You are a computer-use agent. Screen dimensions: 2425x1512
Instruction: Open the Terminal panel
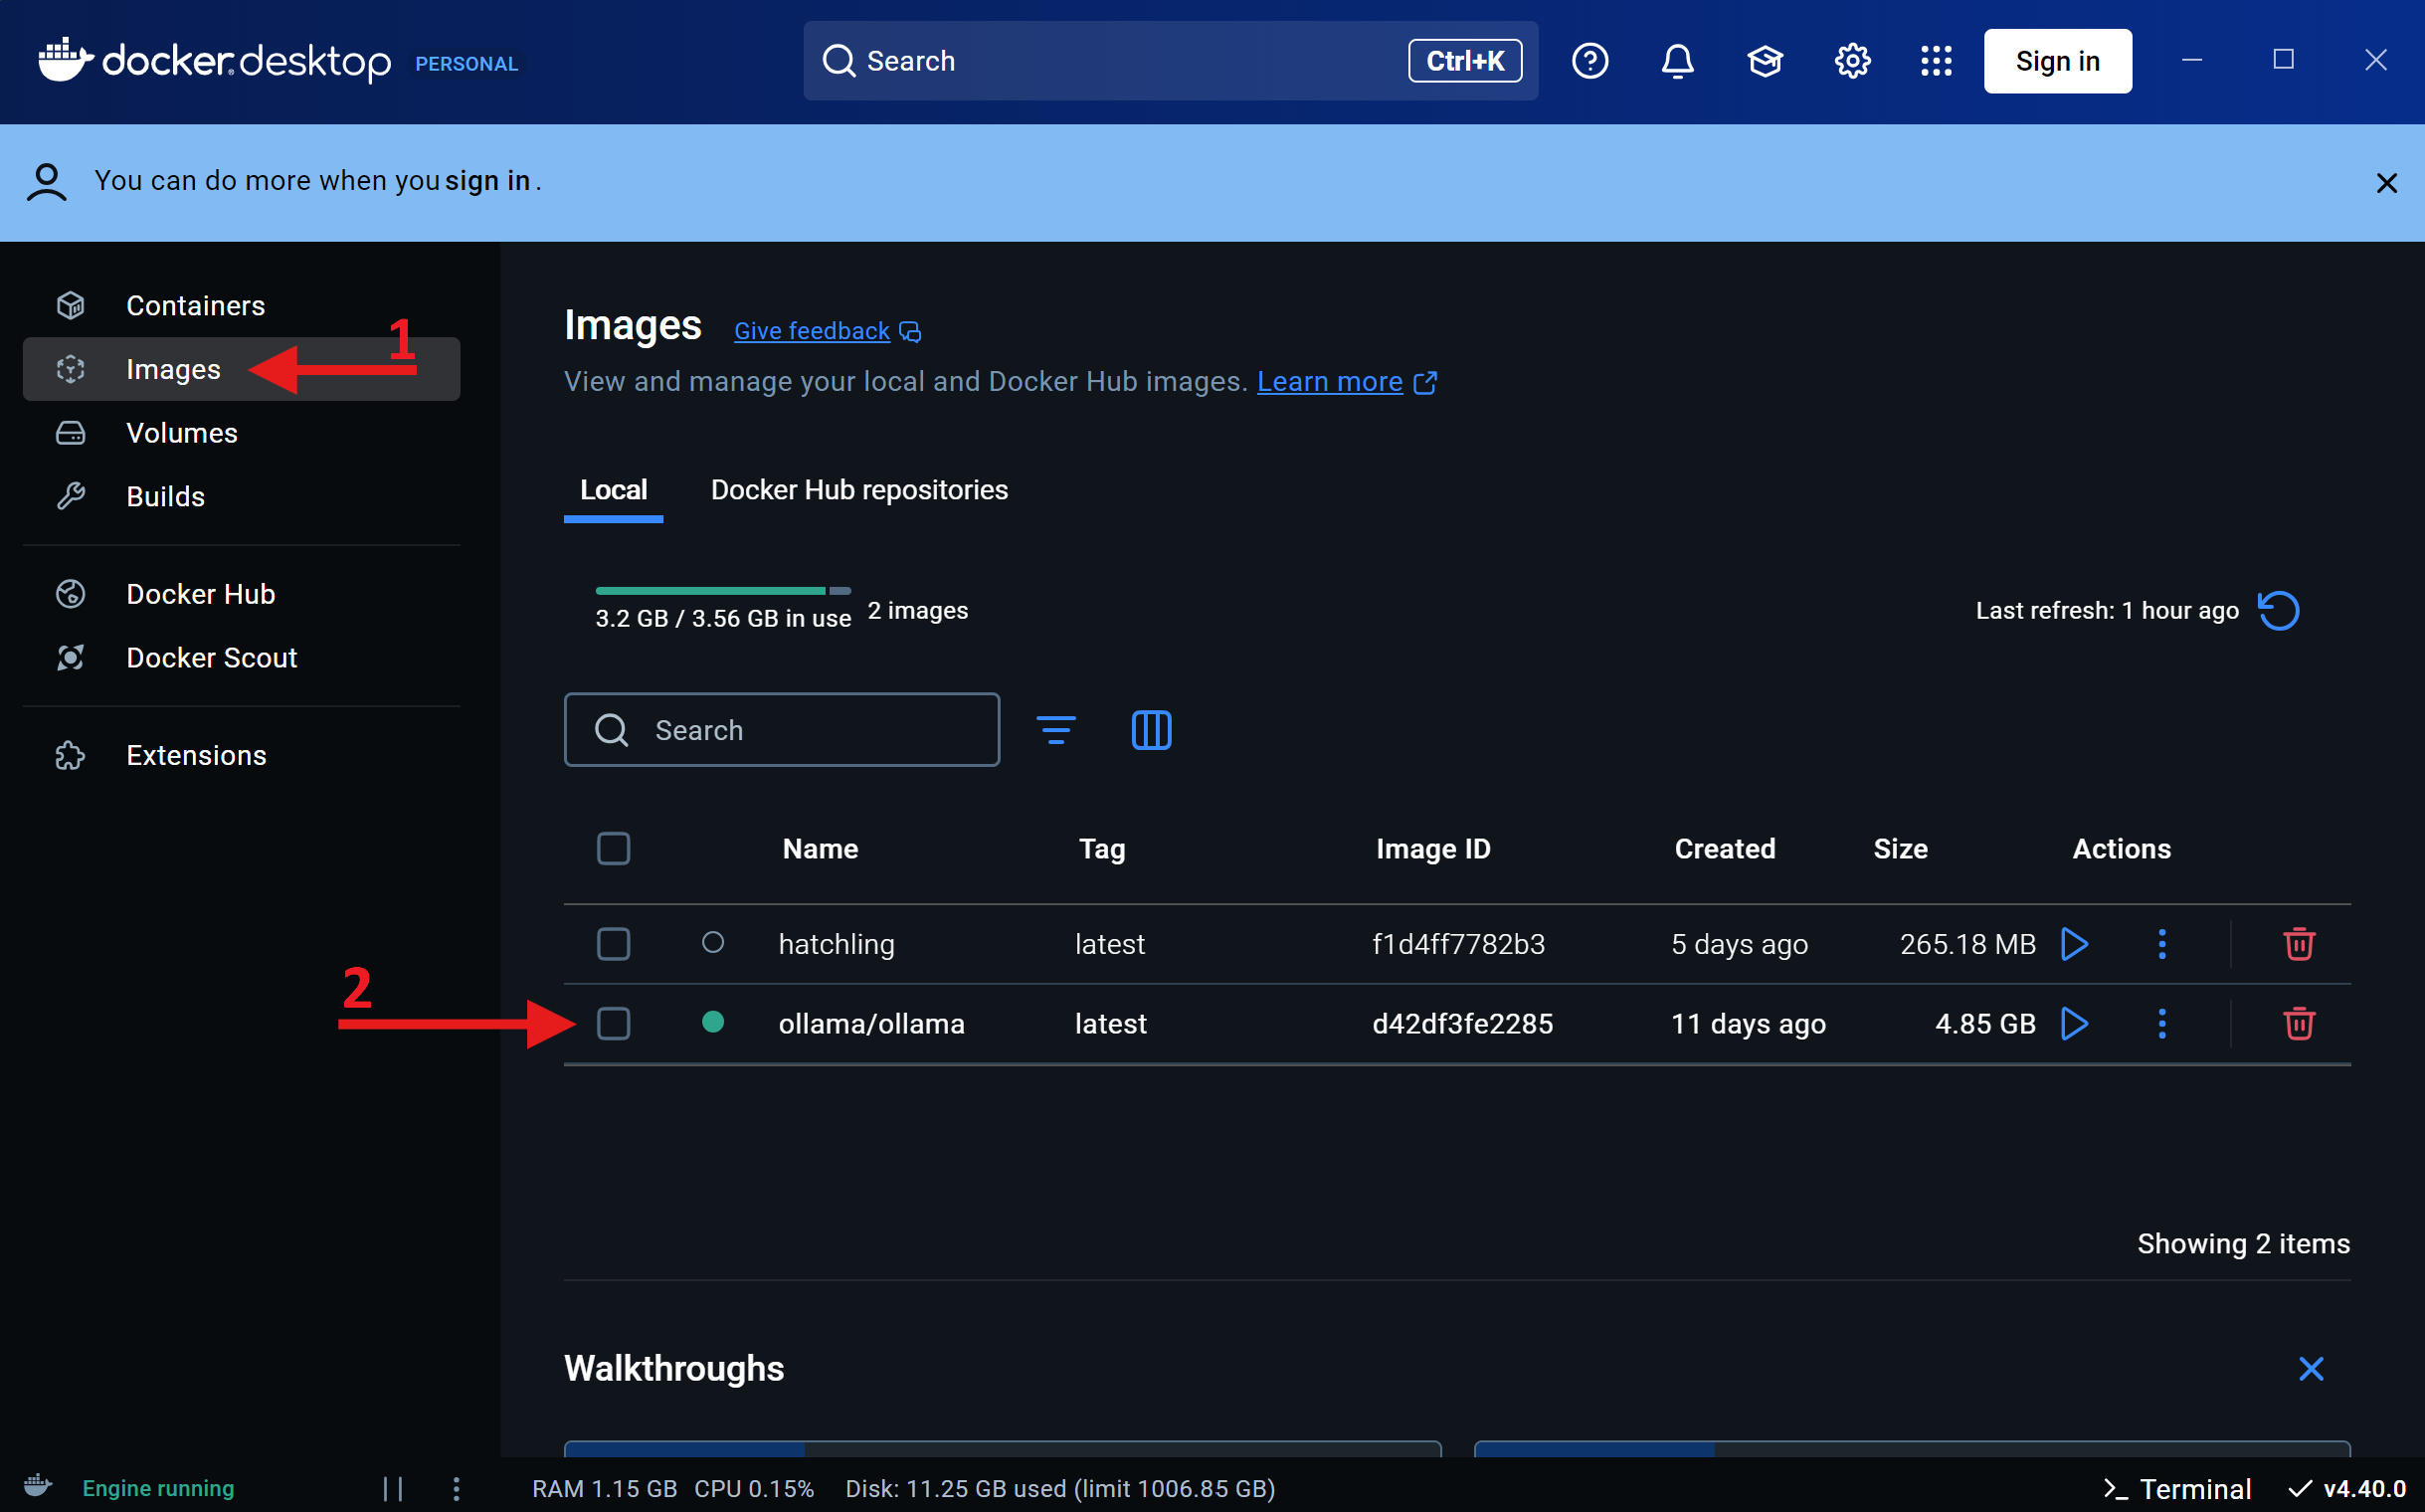(x=2176, y=1489)
